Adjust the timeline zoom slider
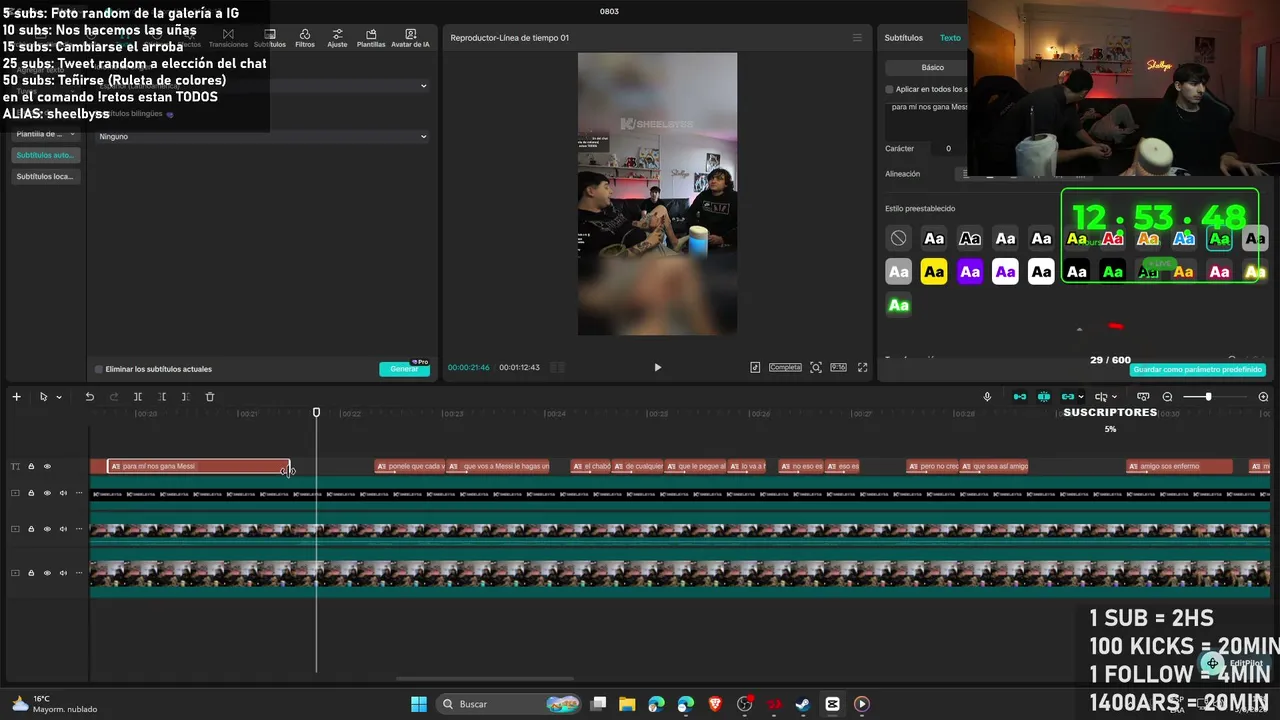This screenshot has width=1280, height=720. pyautogui.click(x=1208, y=397)
